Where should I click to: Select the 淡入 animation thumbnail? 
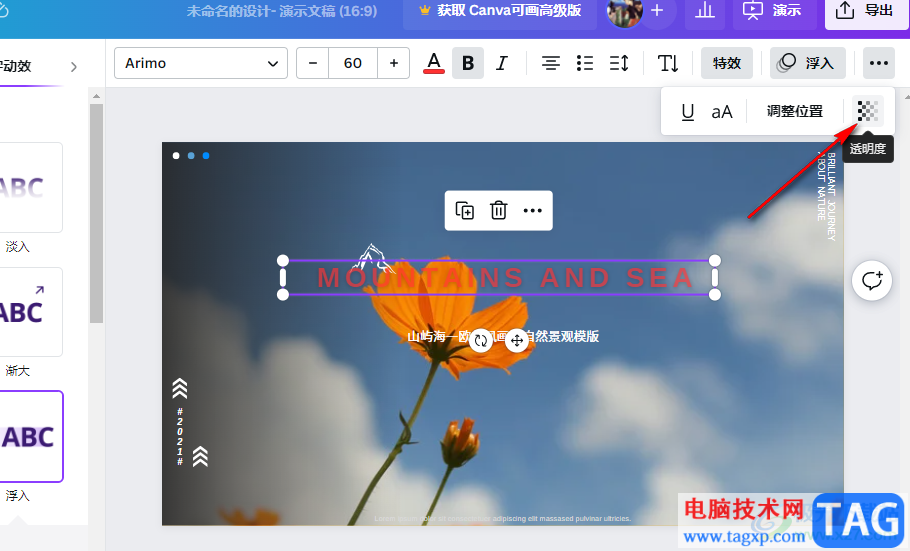[30, 187]
